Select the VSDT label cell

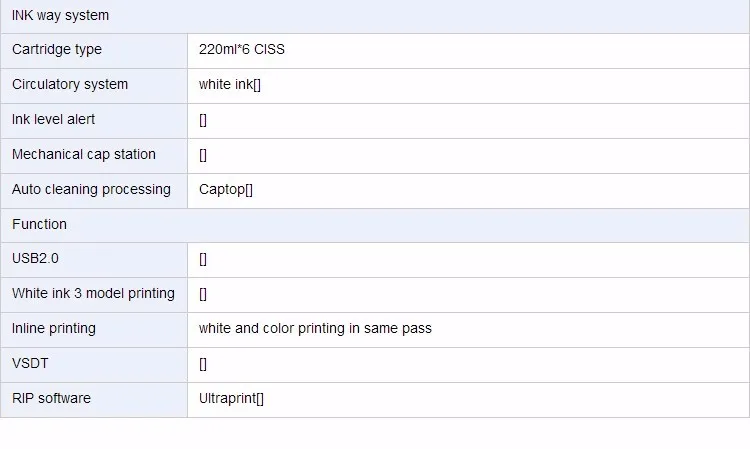(30, 364)
